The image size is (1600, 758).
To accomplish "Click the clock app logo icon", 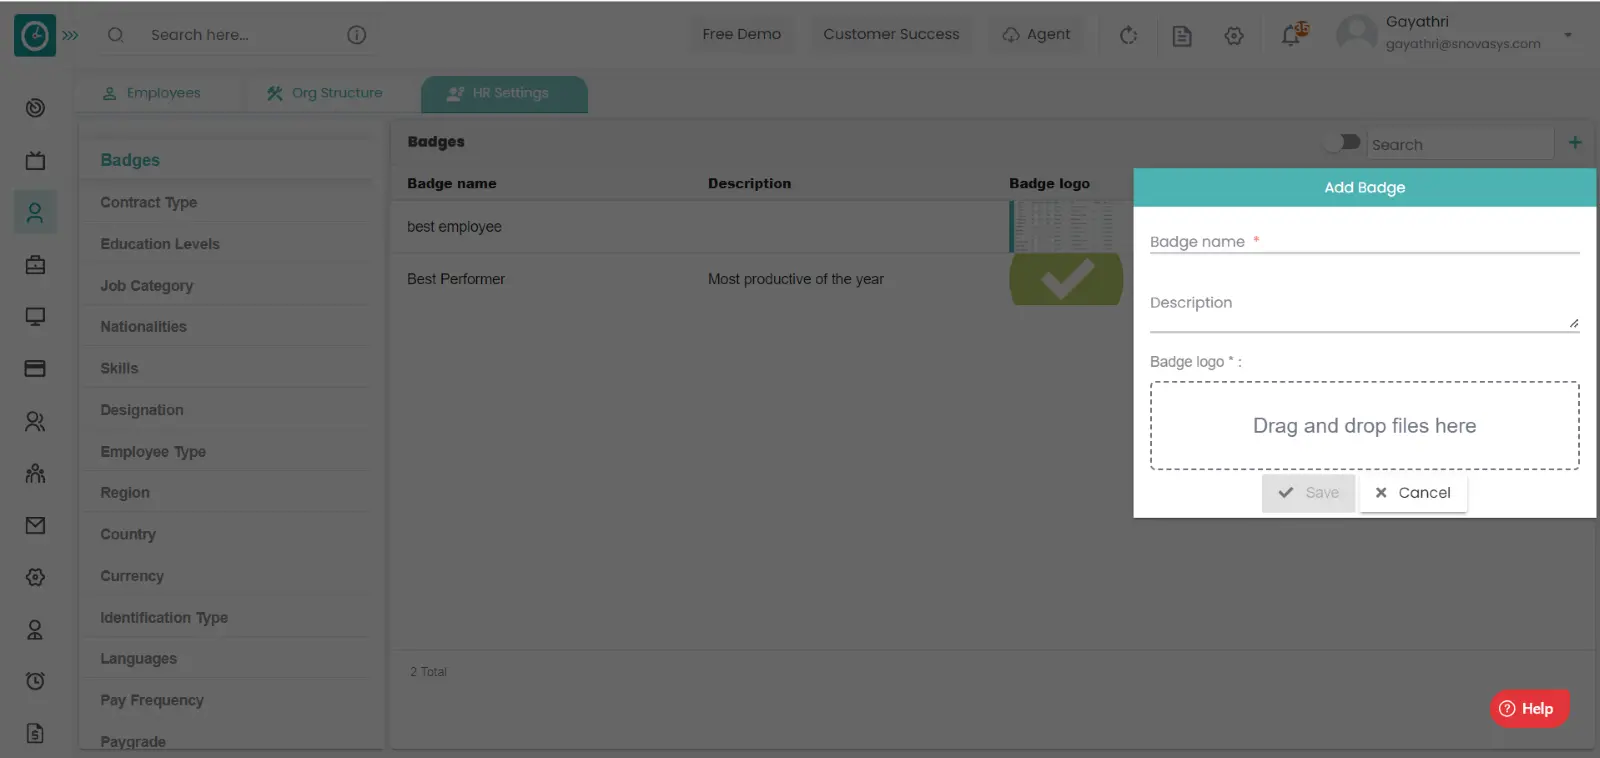I will tap(35, 35).
